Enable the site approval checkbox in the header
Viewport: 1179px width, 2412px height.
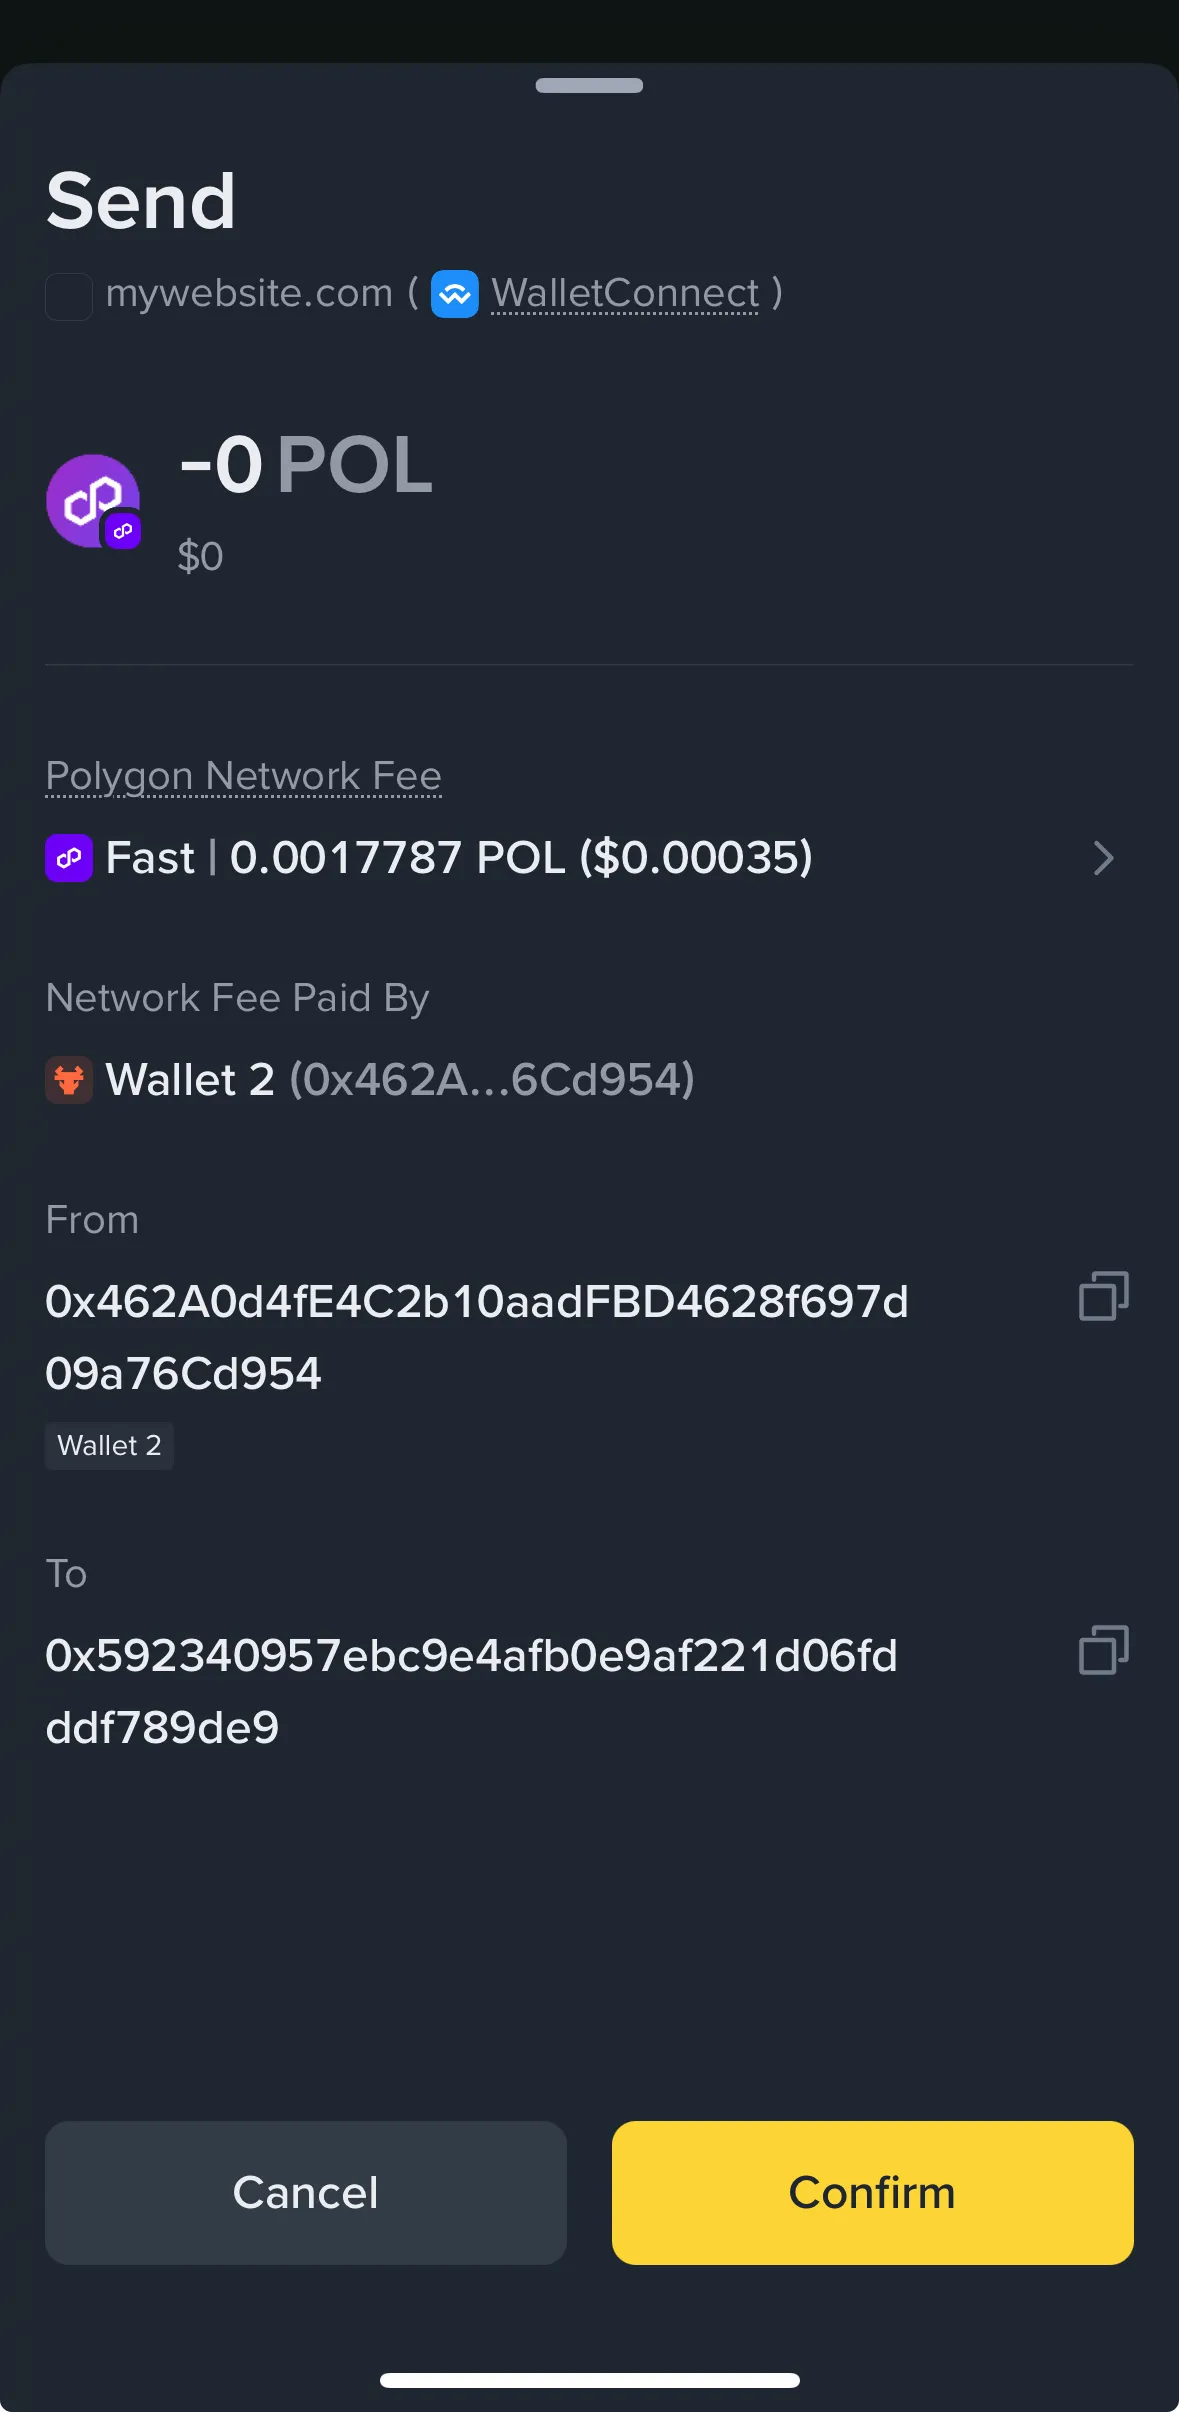68,294
